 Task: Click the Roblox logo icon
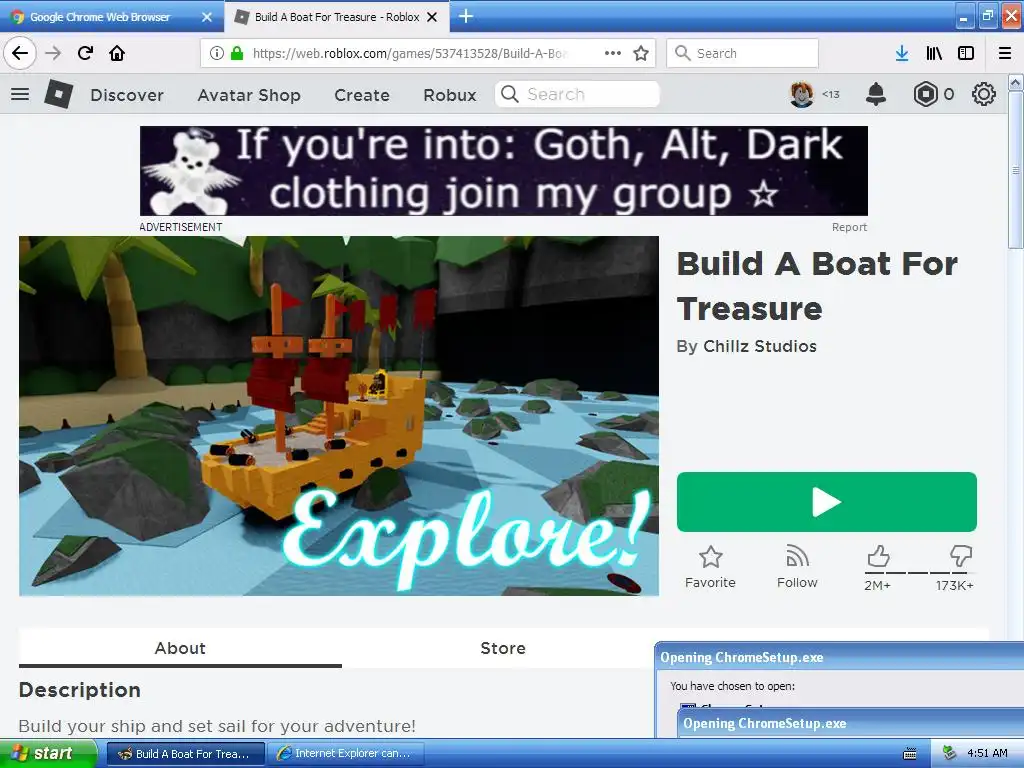point(58,94)
